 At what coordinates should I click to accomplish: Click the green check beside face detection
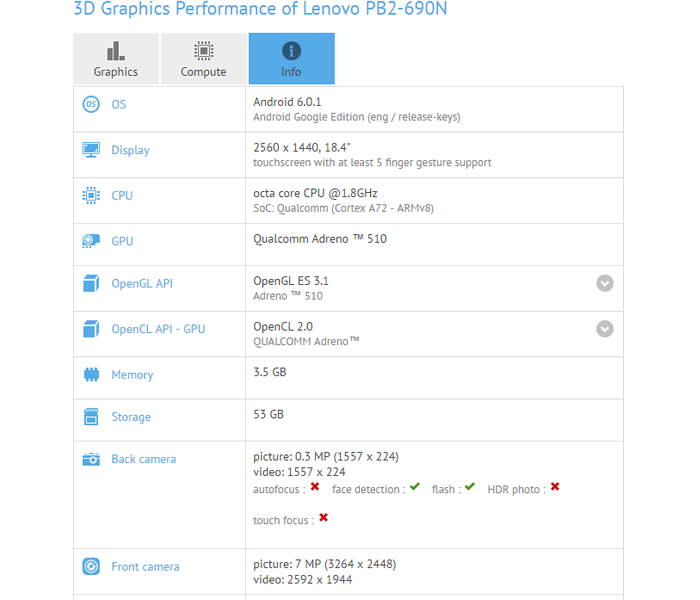coord(415,487)
